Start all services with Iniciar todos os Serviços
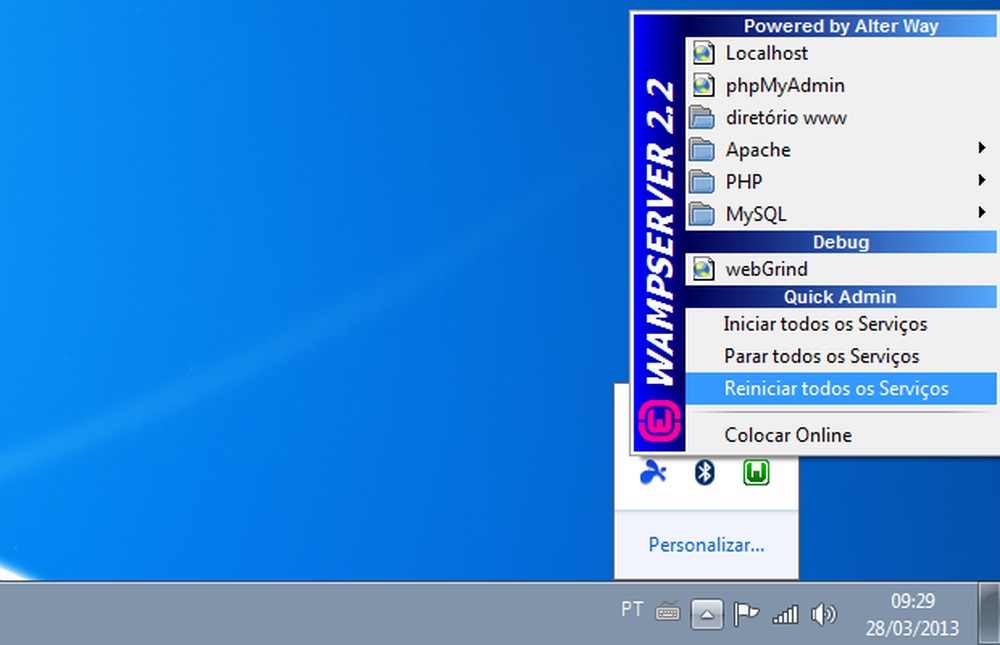Screen dimensions: 1000x645 826,324
